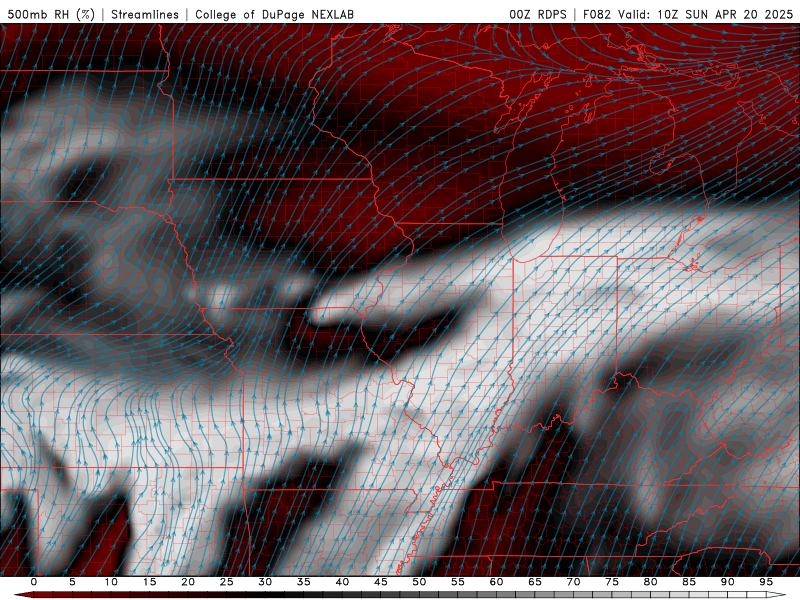The width and height of the screenshot is (800, 600).
Task: Click the colorbar label "55"
Action: (x=458, y=582)
